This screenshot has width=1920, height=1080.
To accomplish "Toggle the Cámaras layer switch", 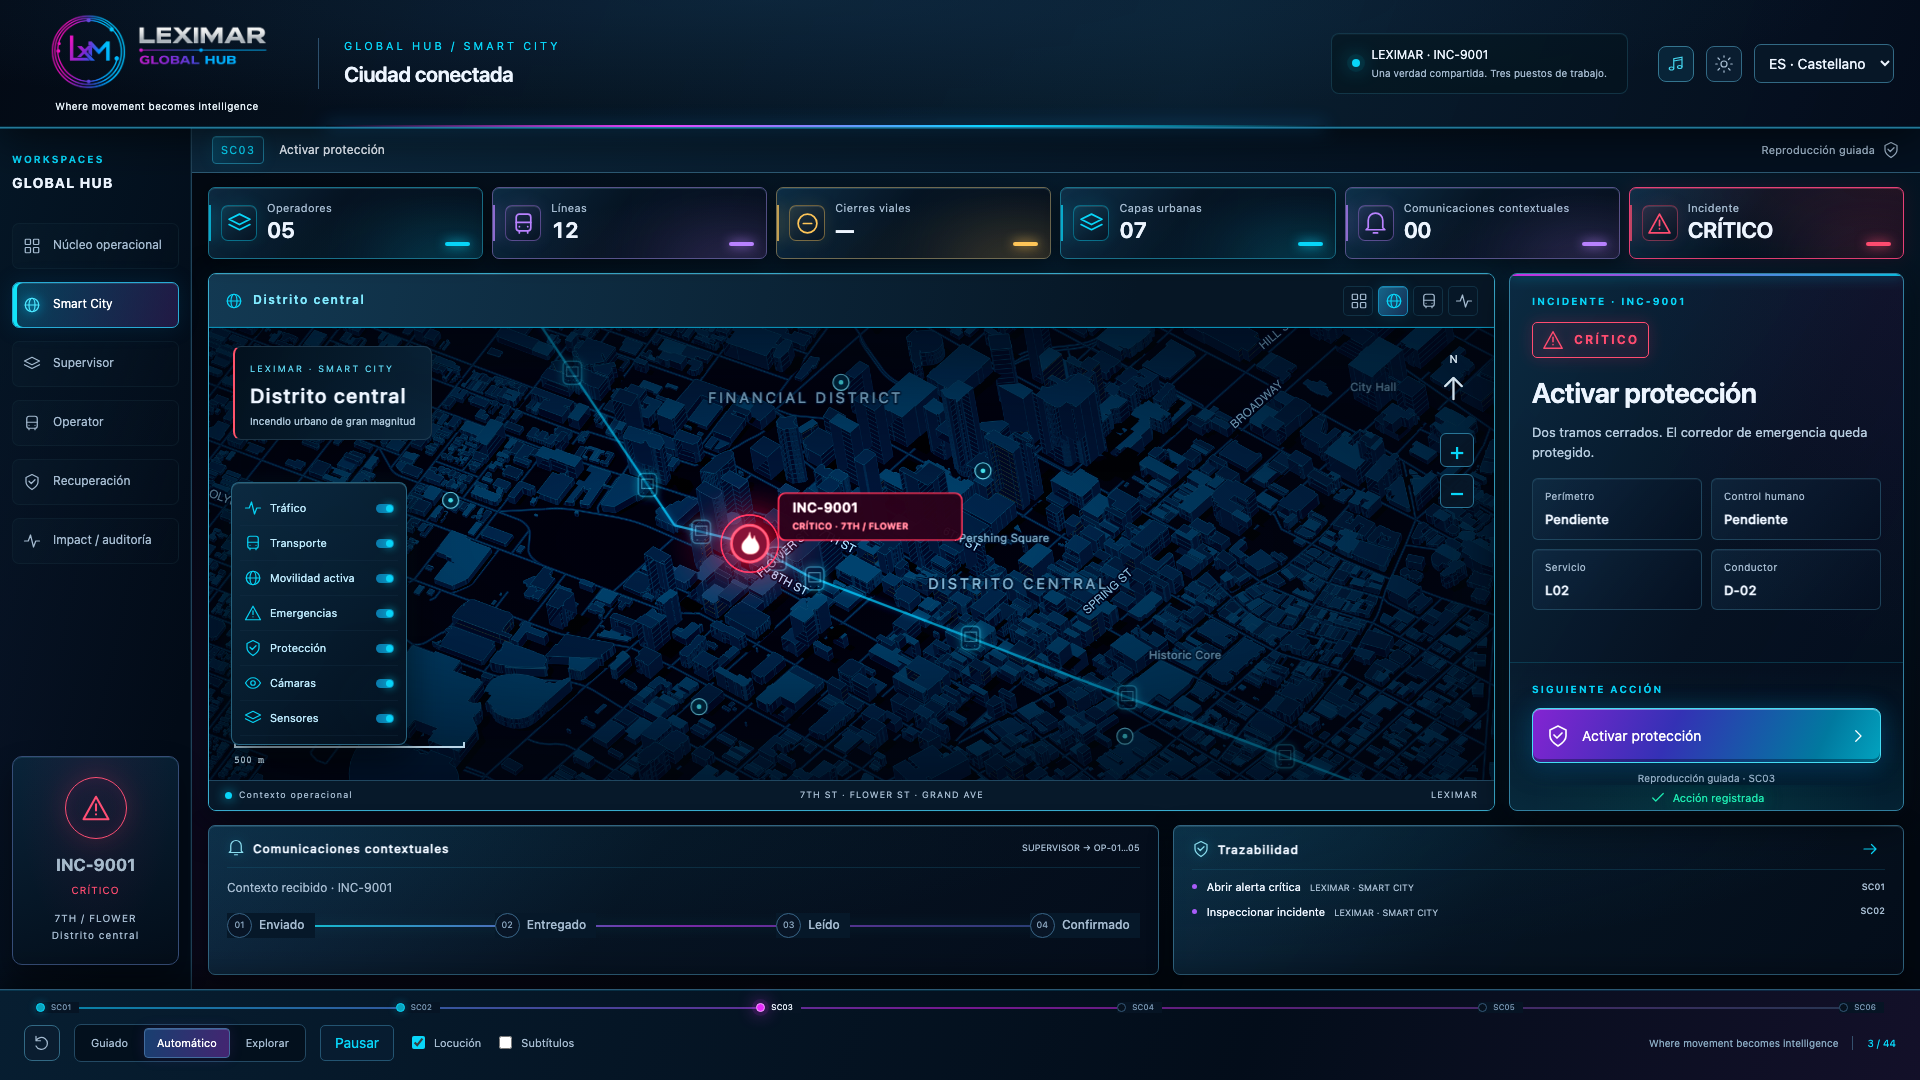I will [385, 684].
